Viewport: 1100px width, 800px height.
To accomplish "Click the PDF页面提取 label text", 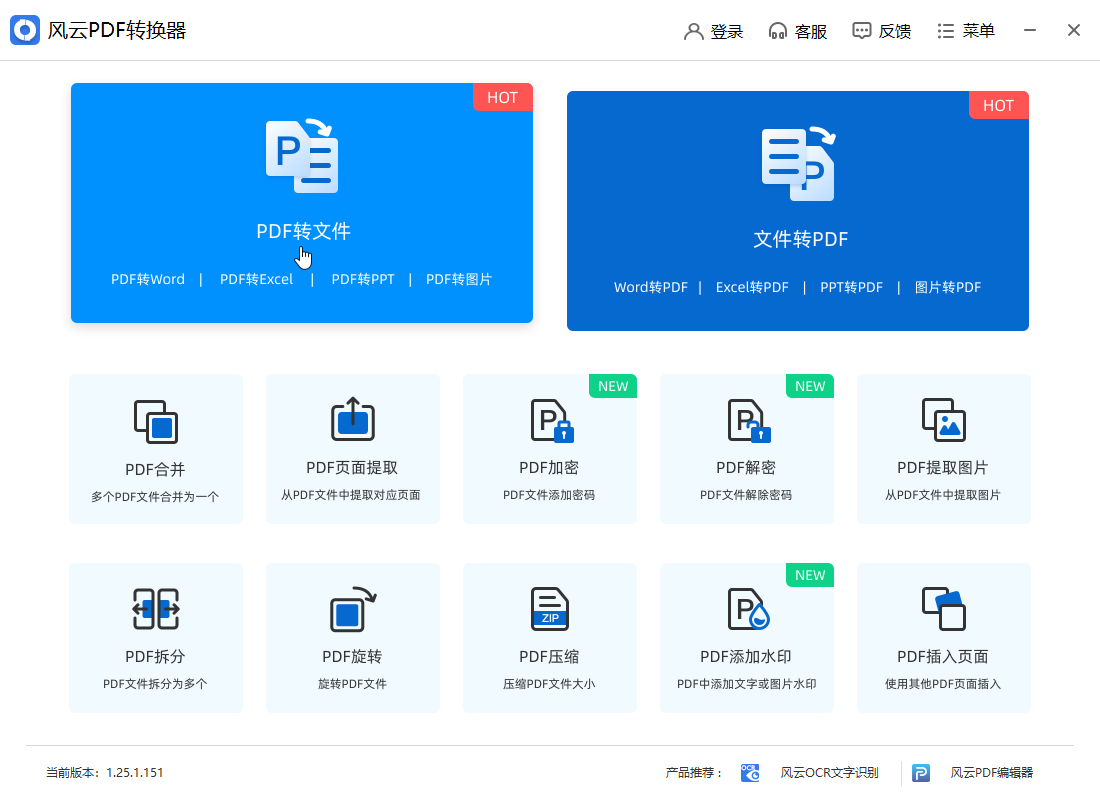I will tap(352, 467).
